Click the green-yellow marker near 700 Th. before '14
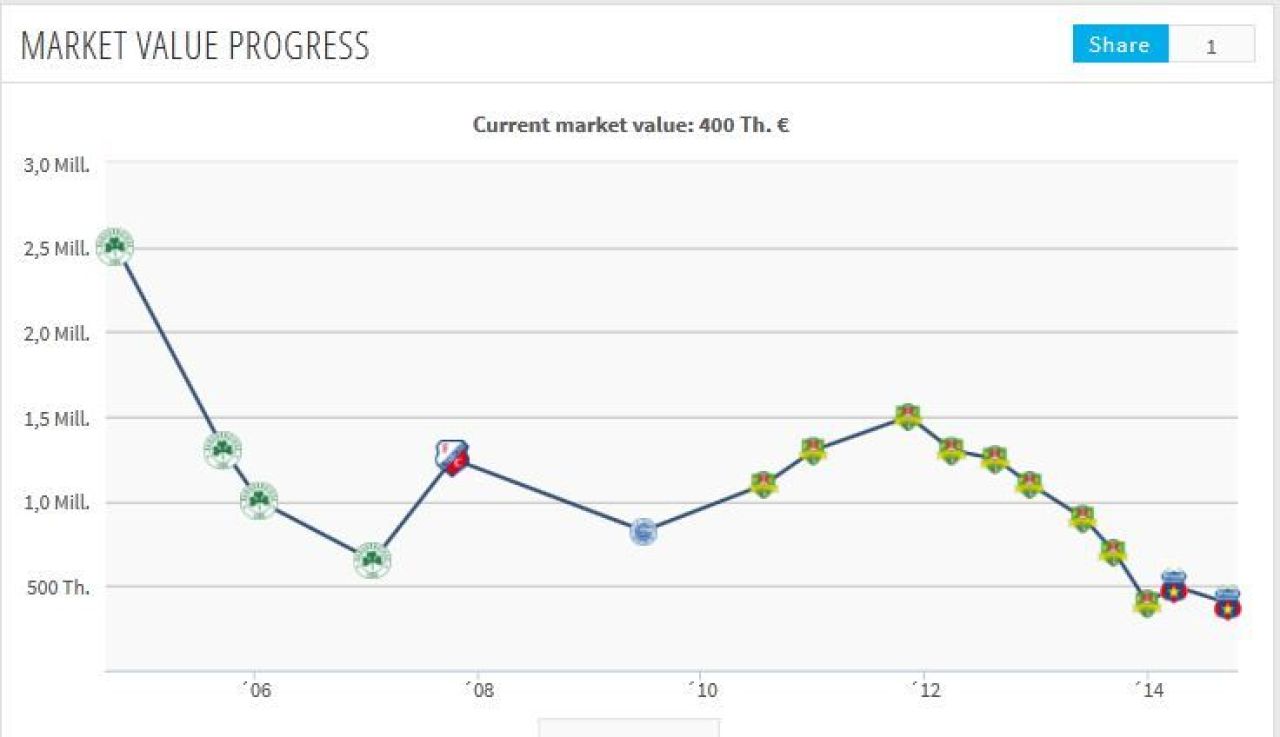Viewport: 1280px width, 737px height. [1113, 552]
